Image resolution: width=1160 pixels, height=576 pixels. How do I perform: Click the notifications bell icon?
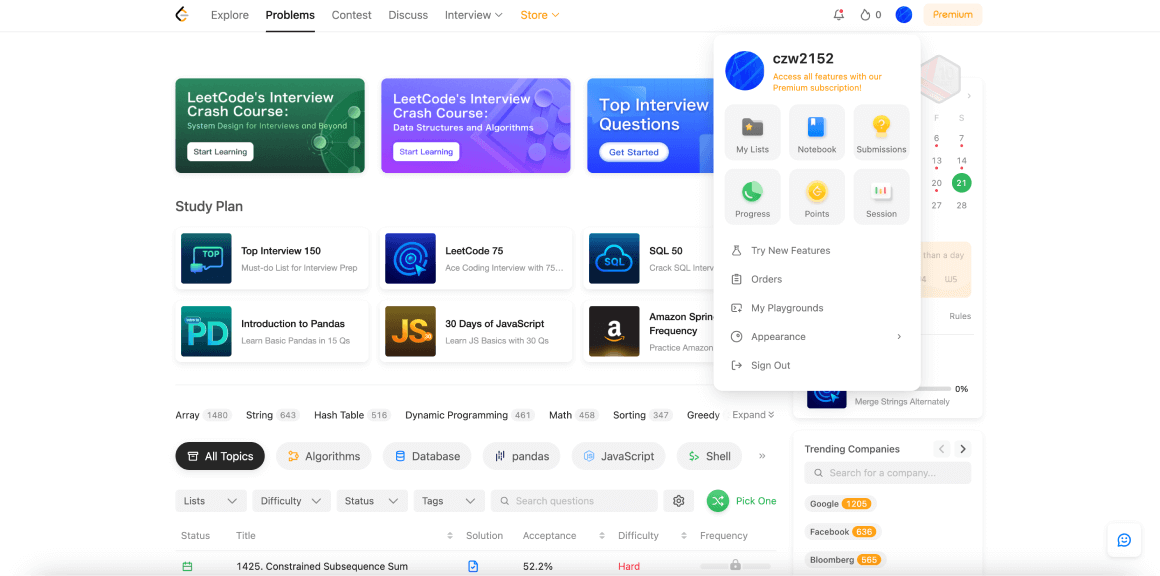pos(838,15)
